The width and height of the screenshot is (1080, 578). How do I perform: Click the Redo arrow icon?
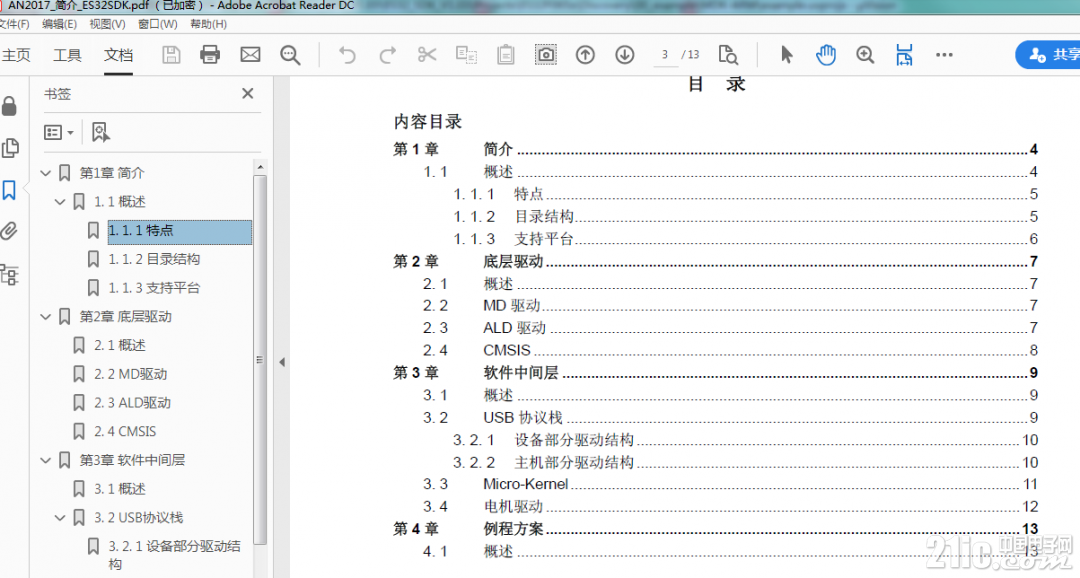click(388, 54)
